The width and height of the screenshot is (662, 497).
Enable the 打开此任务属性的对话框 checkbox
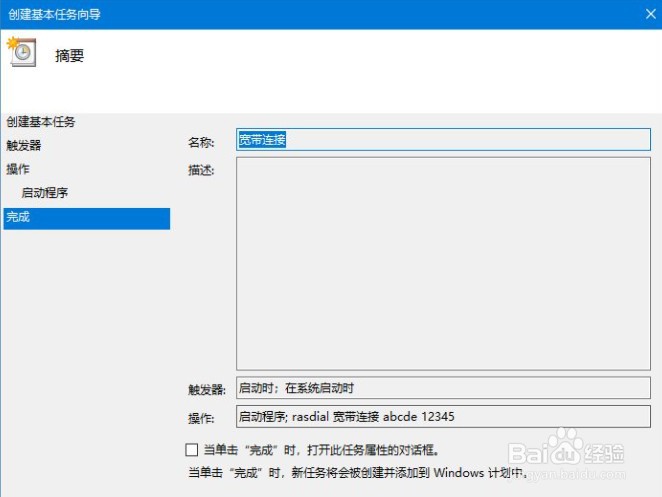192,450
